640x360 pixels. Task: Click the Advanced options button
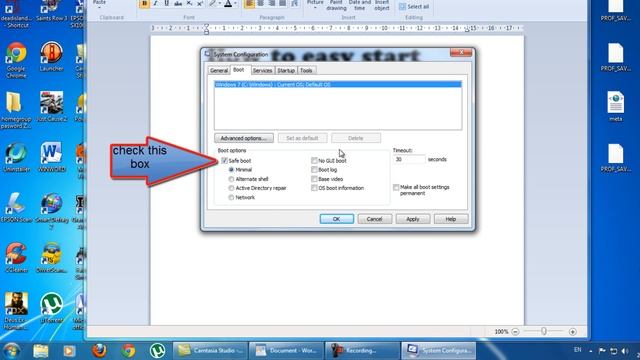click(244, 138)
